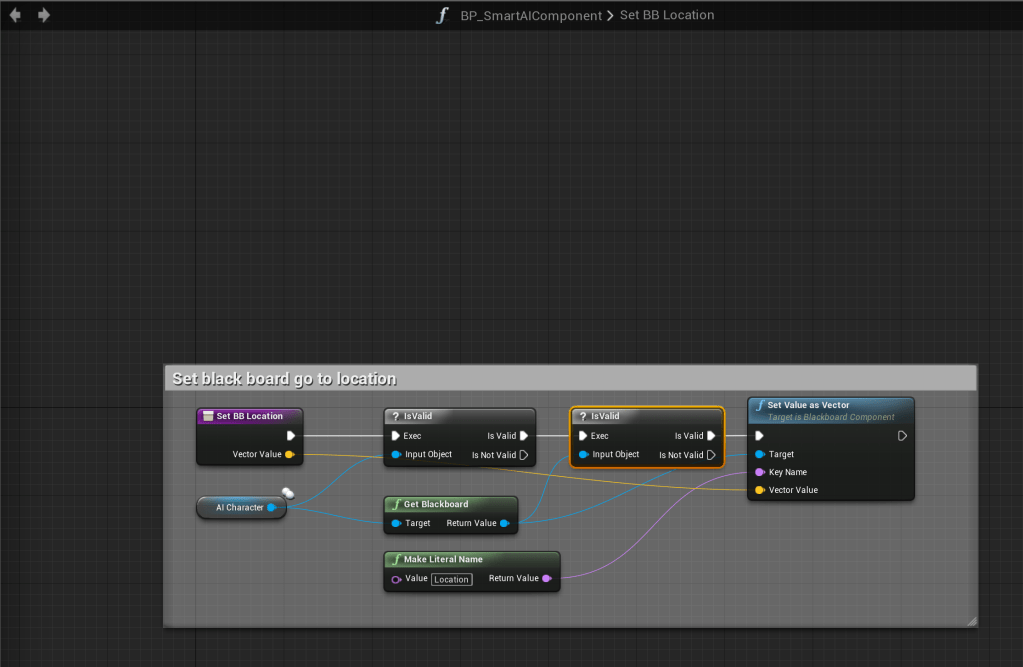Screen dimensions: 1023x667
Task: Select the purple Set BB Location entry node
Action: [x=249, y=416]
